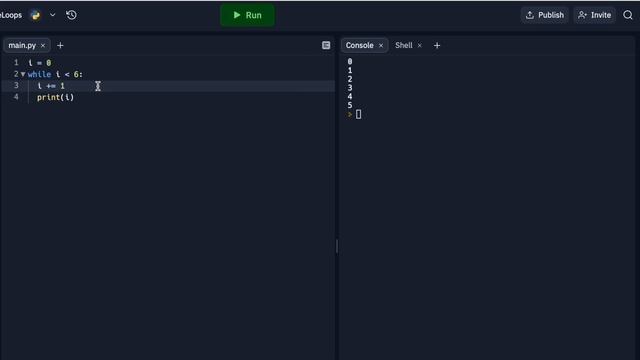
Task: Run the Python program
Action: pos(247,15)
